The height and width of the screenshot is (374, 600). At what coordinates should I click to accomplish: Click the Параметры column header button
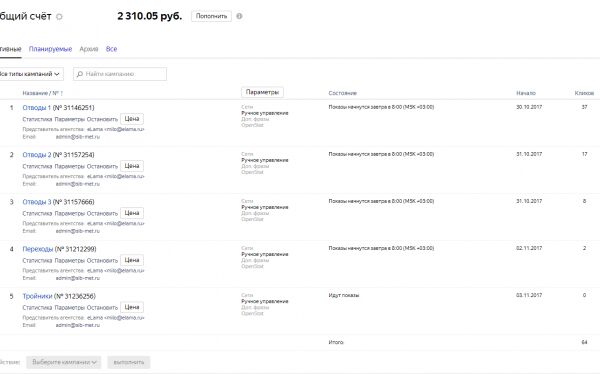262,92
